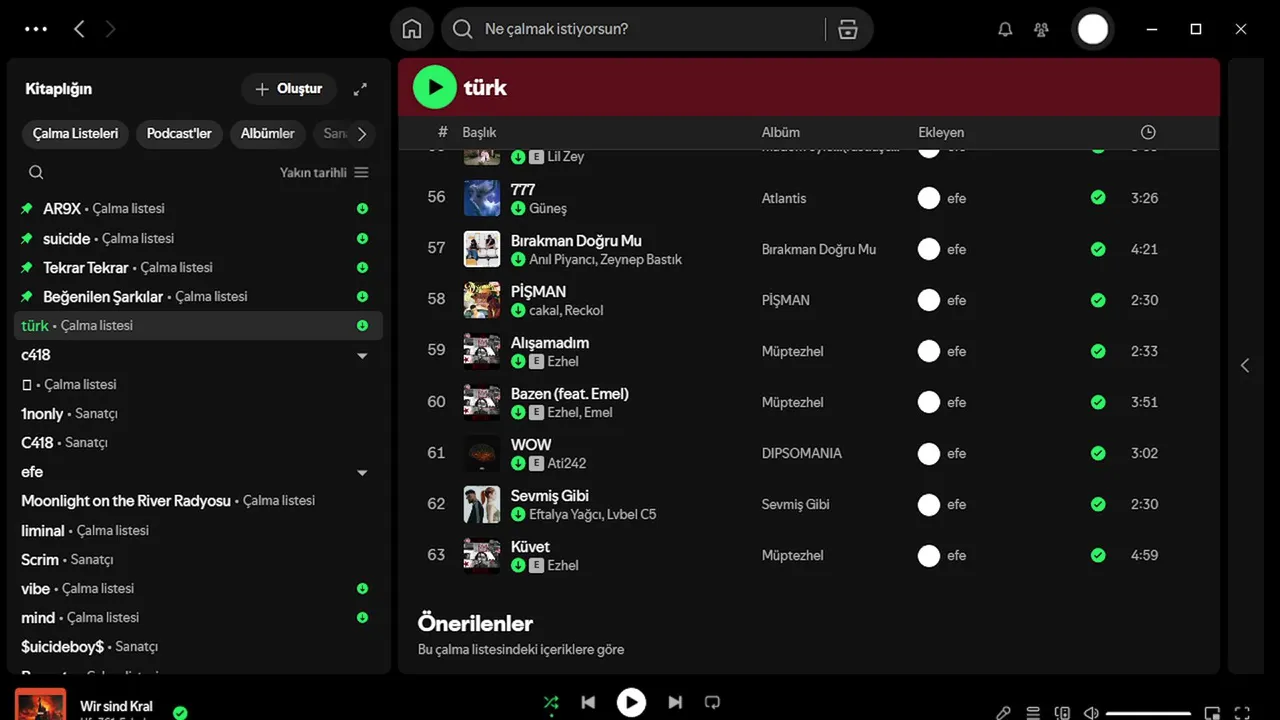Viewport: 1280px width, 720px height.
Task: Expand the library to full view
Action: [359, 89]
